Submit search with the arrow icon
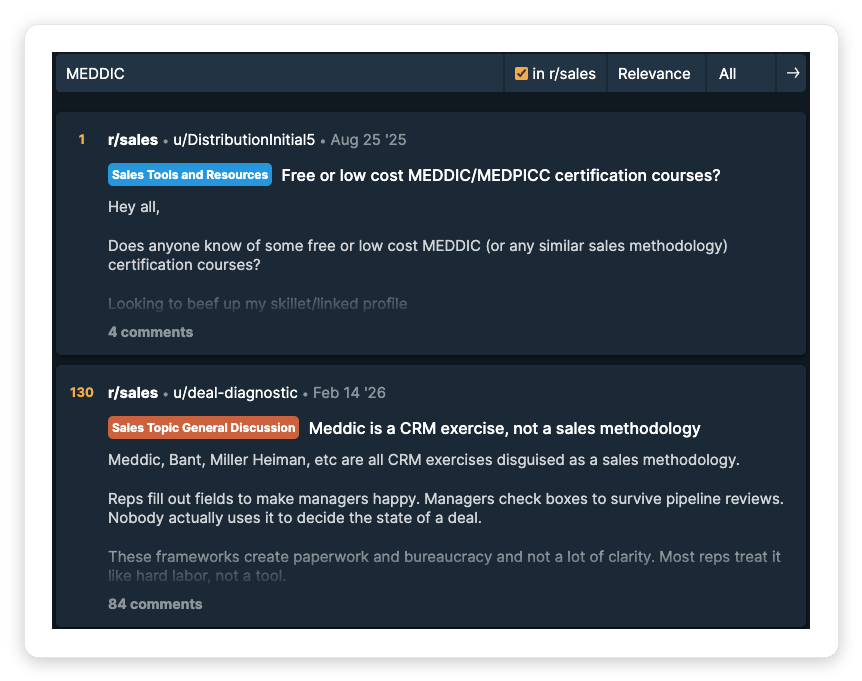This screenshot has width=862, height=681. (792, 73)
